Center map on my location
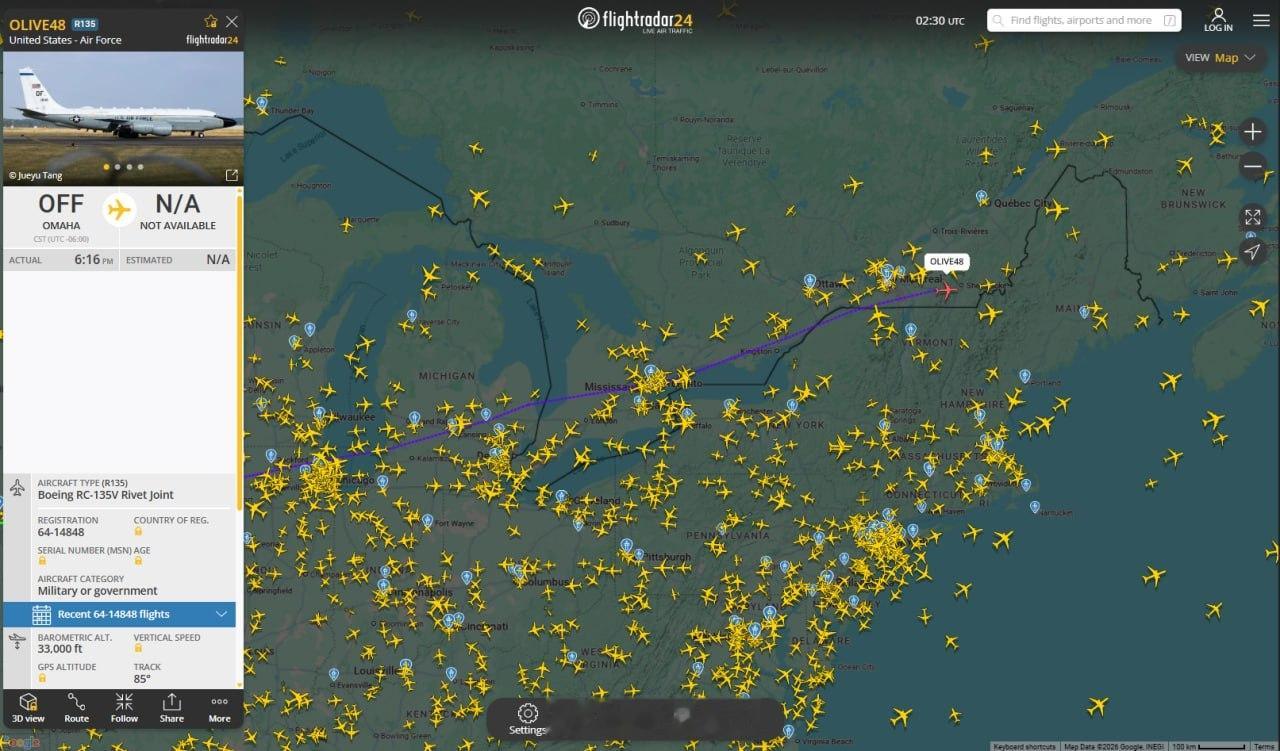The height and width of the screenshot is (751, 1280). click(1253, 252)
